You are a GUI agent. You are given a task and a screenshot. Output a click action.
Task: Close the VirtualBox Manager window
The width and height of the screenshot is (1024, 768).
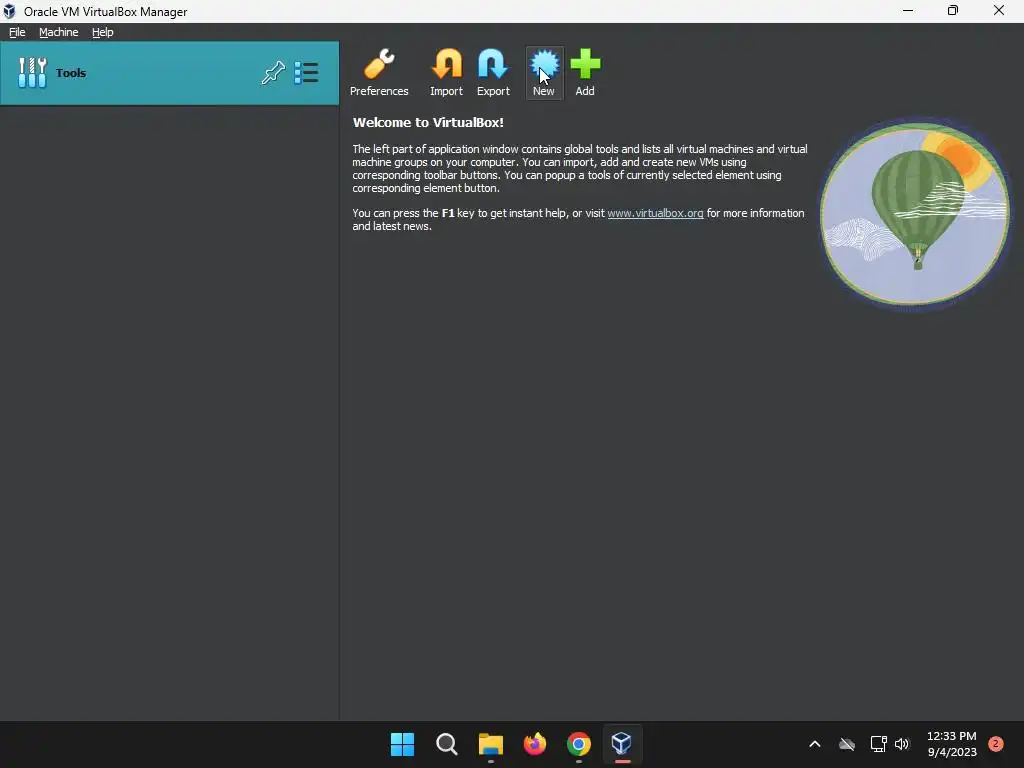click(x=999, y=10)
